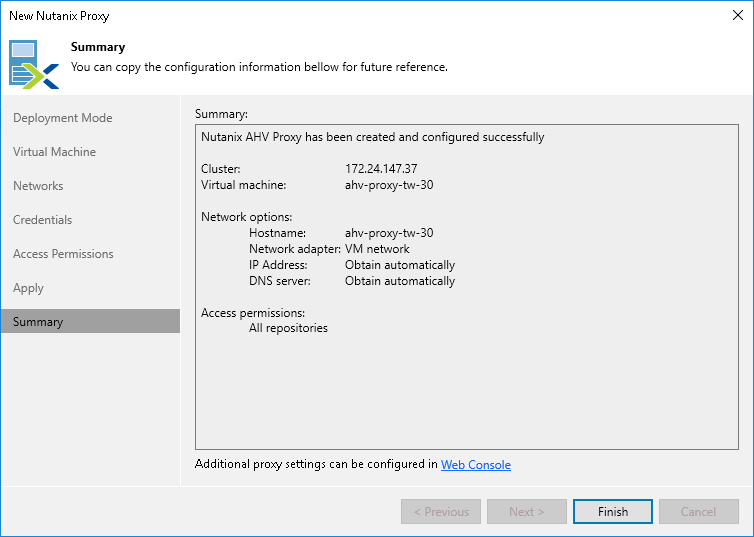
Task: Click the VM network adapter value
Action: click(377, 249)
